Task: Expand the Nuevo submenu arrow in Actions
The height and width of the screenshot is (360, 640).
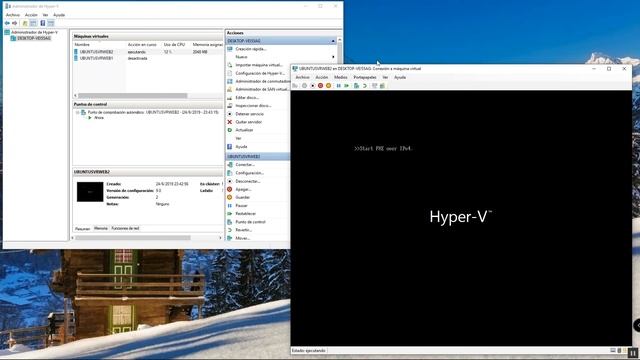Action: pyautogui.click(x=333, y=57)
